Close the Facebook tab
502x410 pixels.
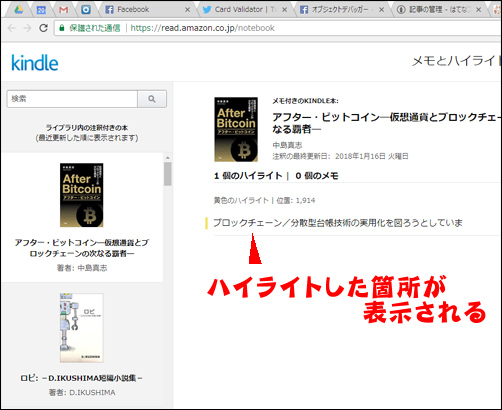188,10
